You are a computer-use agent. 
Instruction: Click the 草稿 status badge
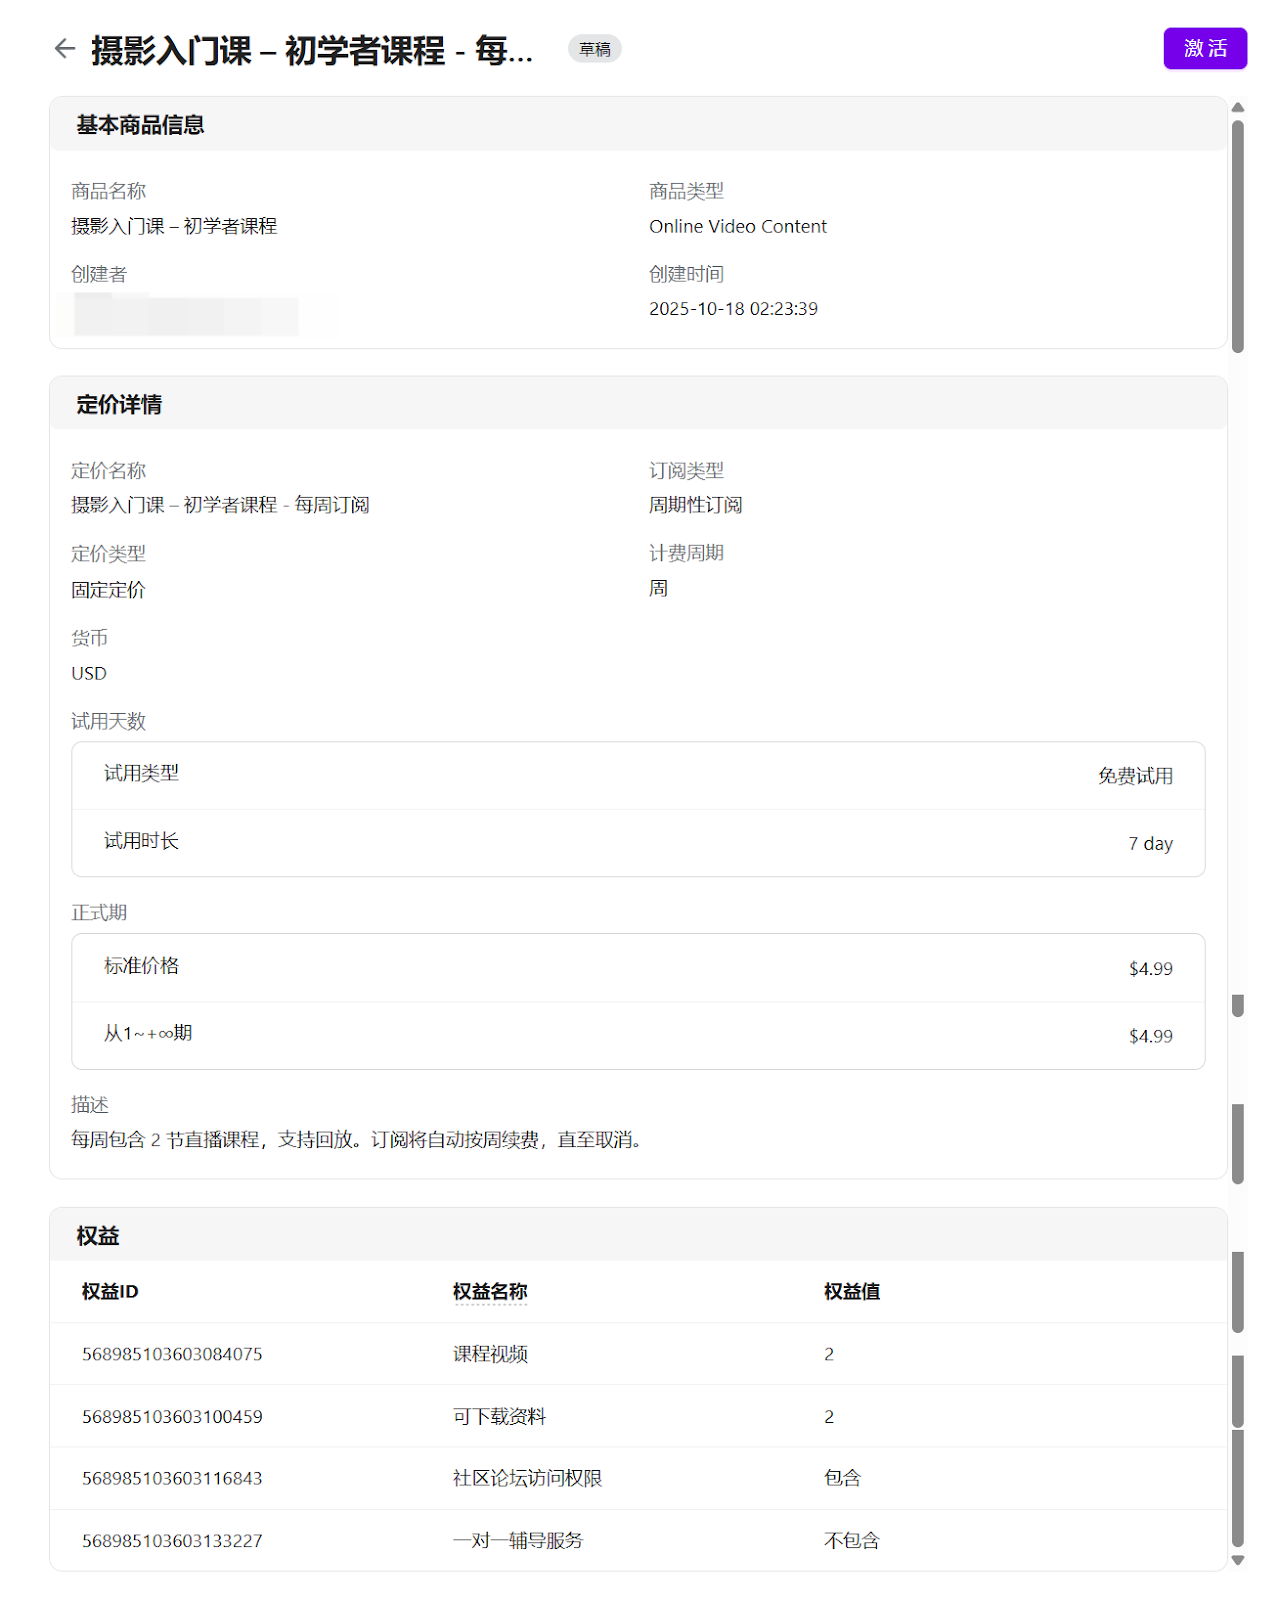(595, 49)
